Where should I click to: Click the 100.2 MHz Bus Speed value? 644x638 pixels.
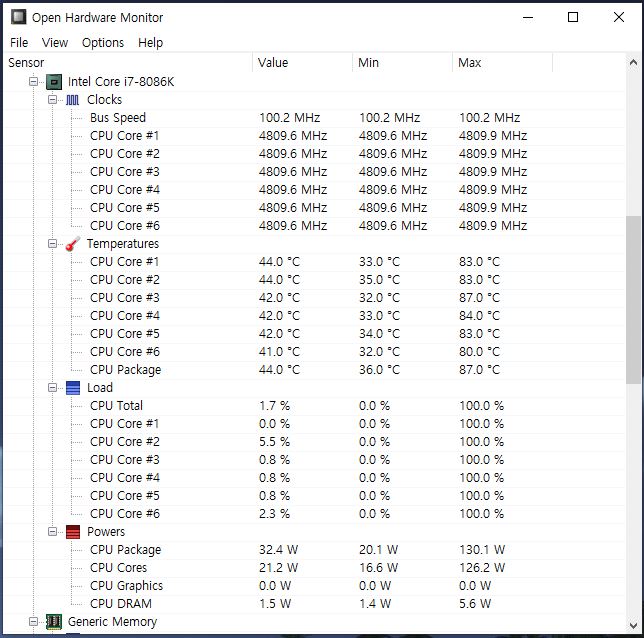pyautogui.click(x=290, y=118)
